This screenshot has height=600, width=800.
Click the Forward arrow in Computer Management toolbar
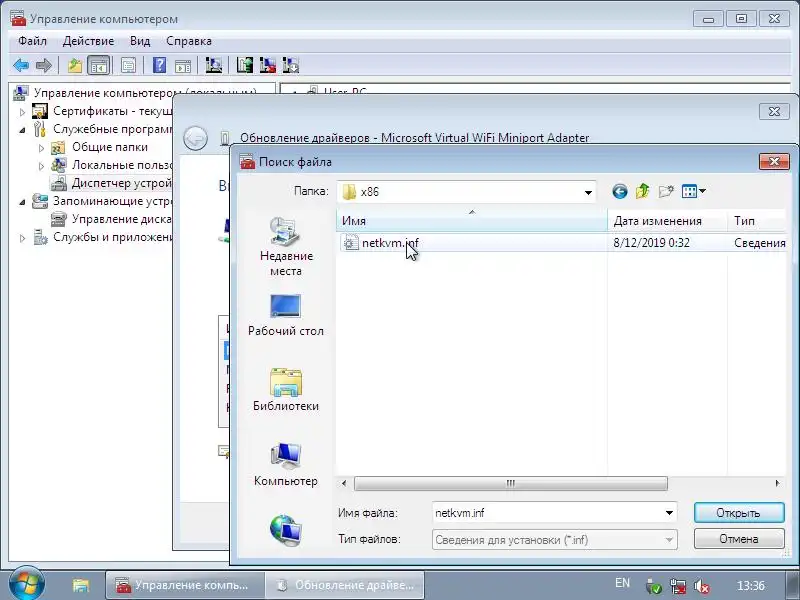tap(44, 65)
